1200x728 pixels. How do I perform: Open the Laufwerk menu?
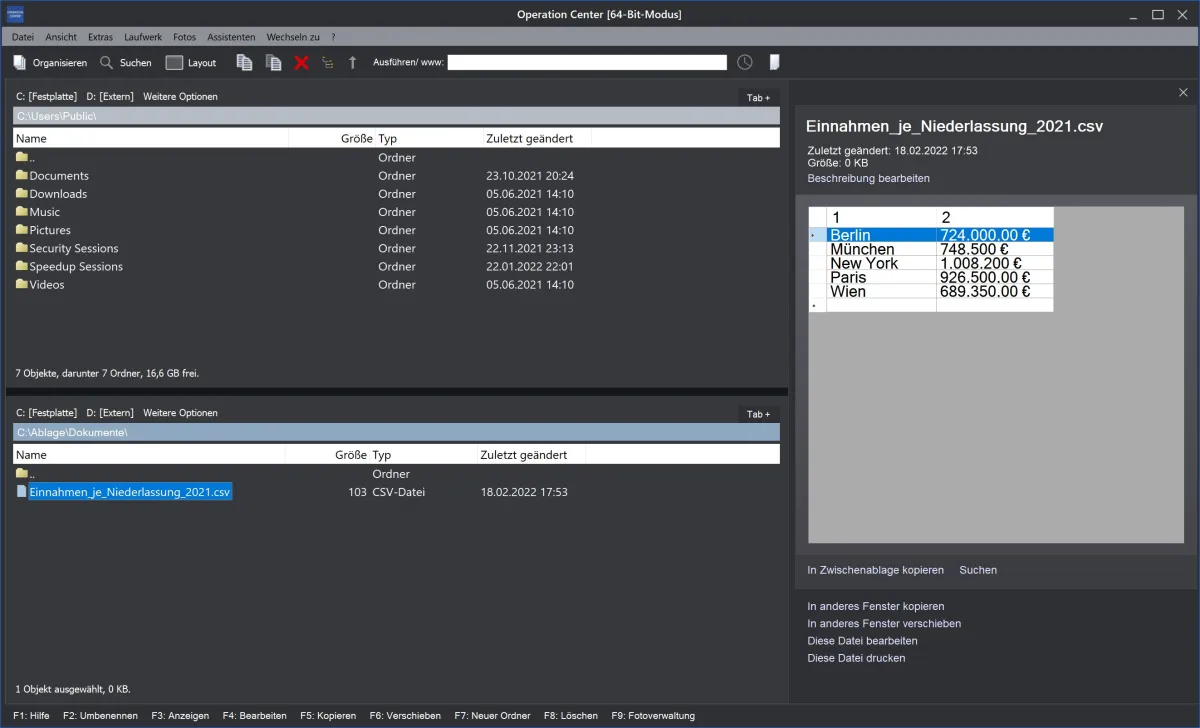(142, 36)
